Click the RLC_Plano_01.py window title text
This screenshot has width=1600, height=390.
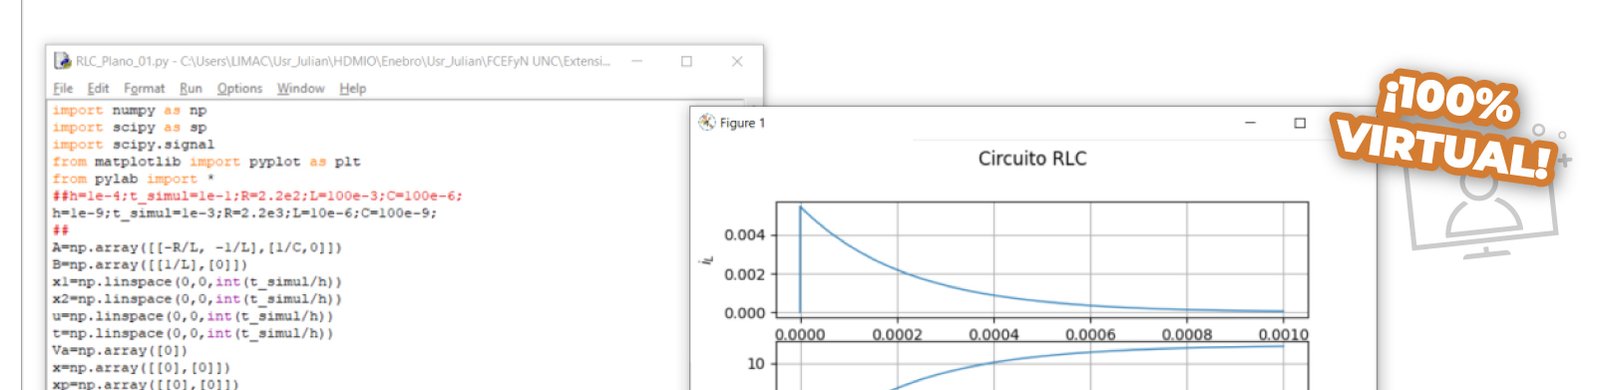point(343,61)
